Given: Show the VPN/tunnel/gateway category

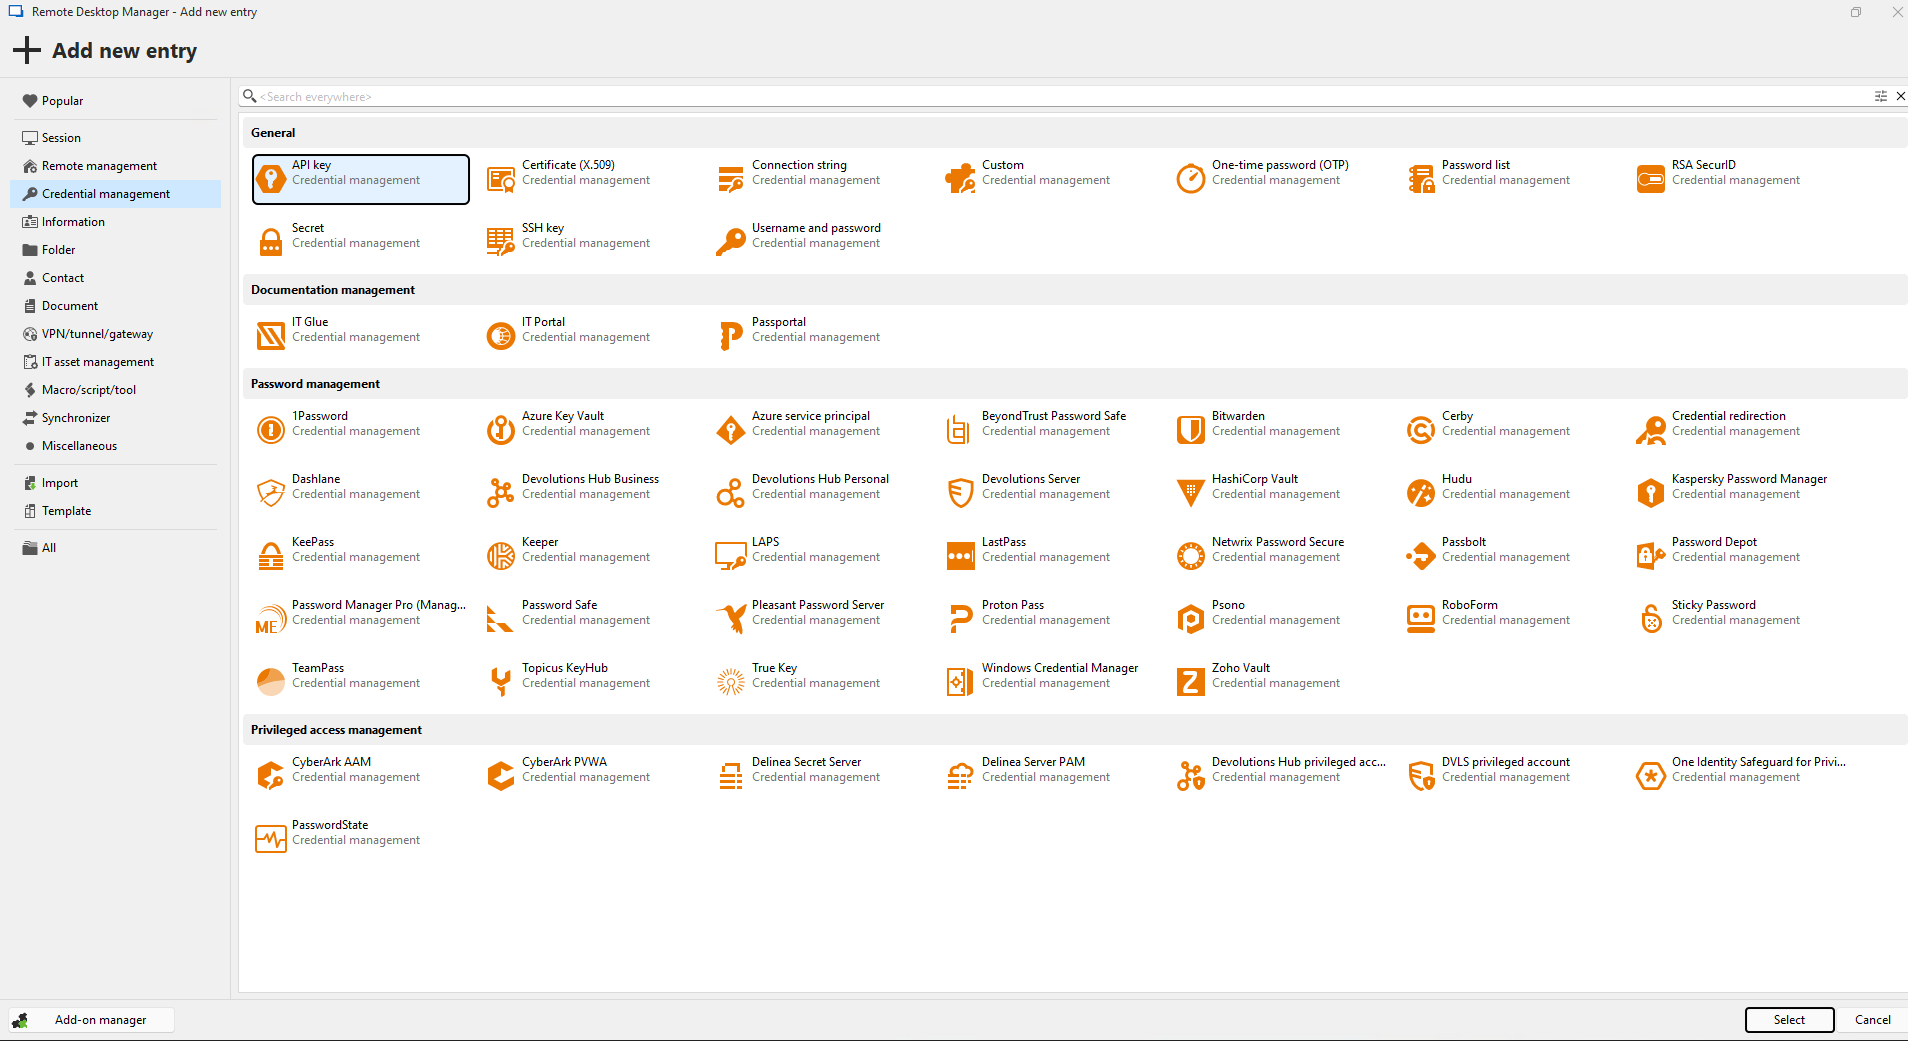Looking at the screenshot, I should click(115, 334).
